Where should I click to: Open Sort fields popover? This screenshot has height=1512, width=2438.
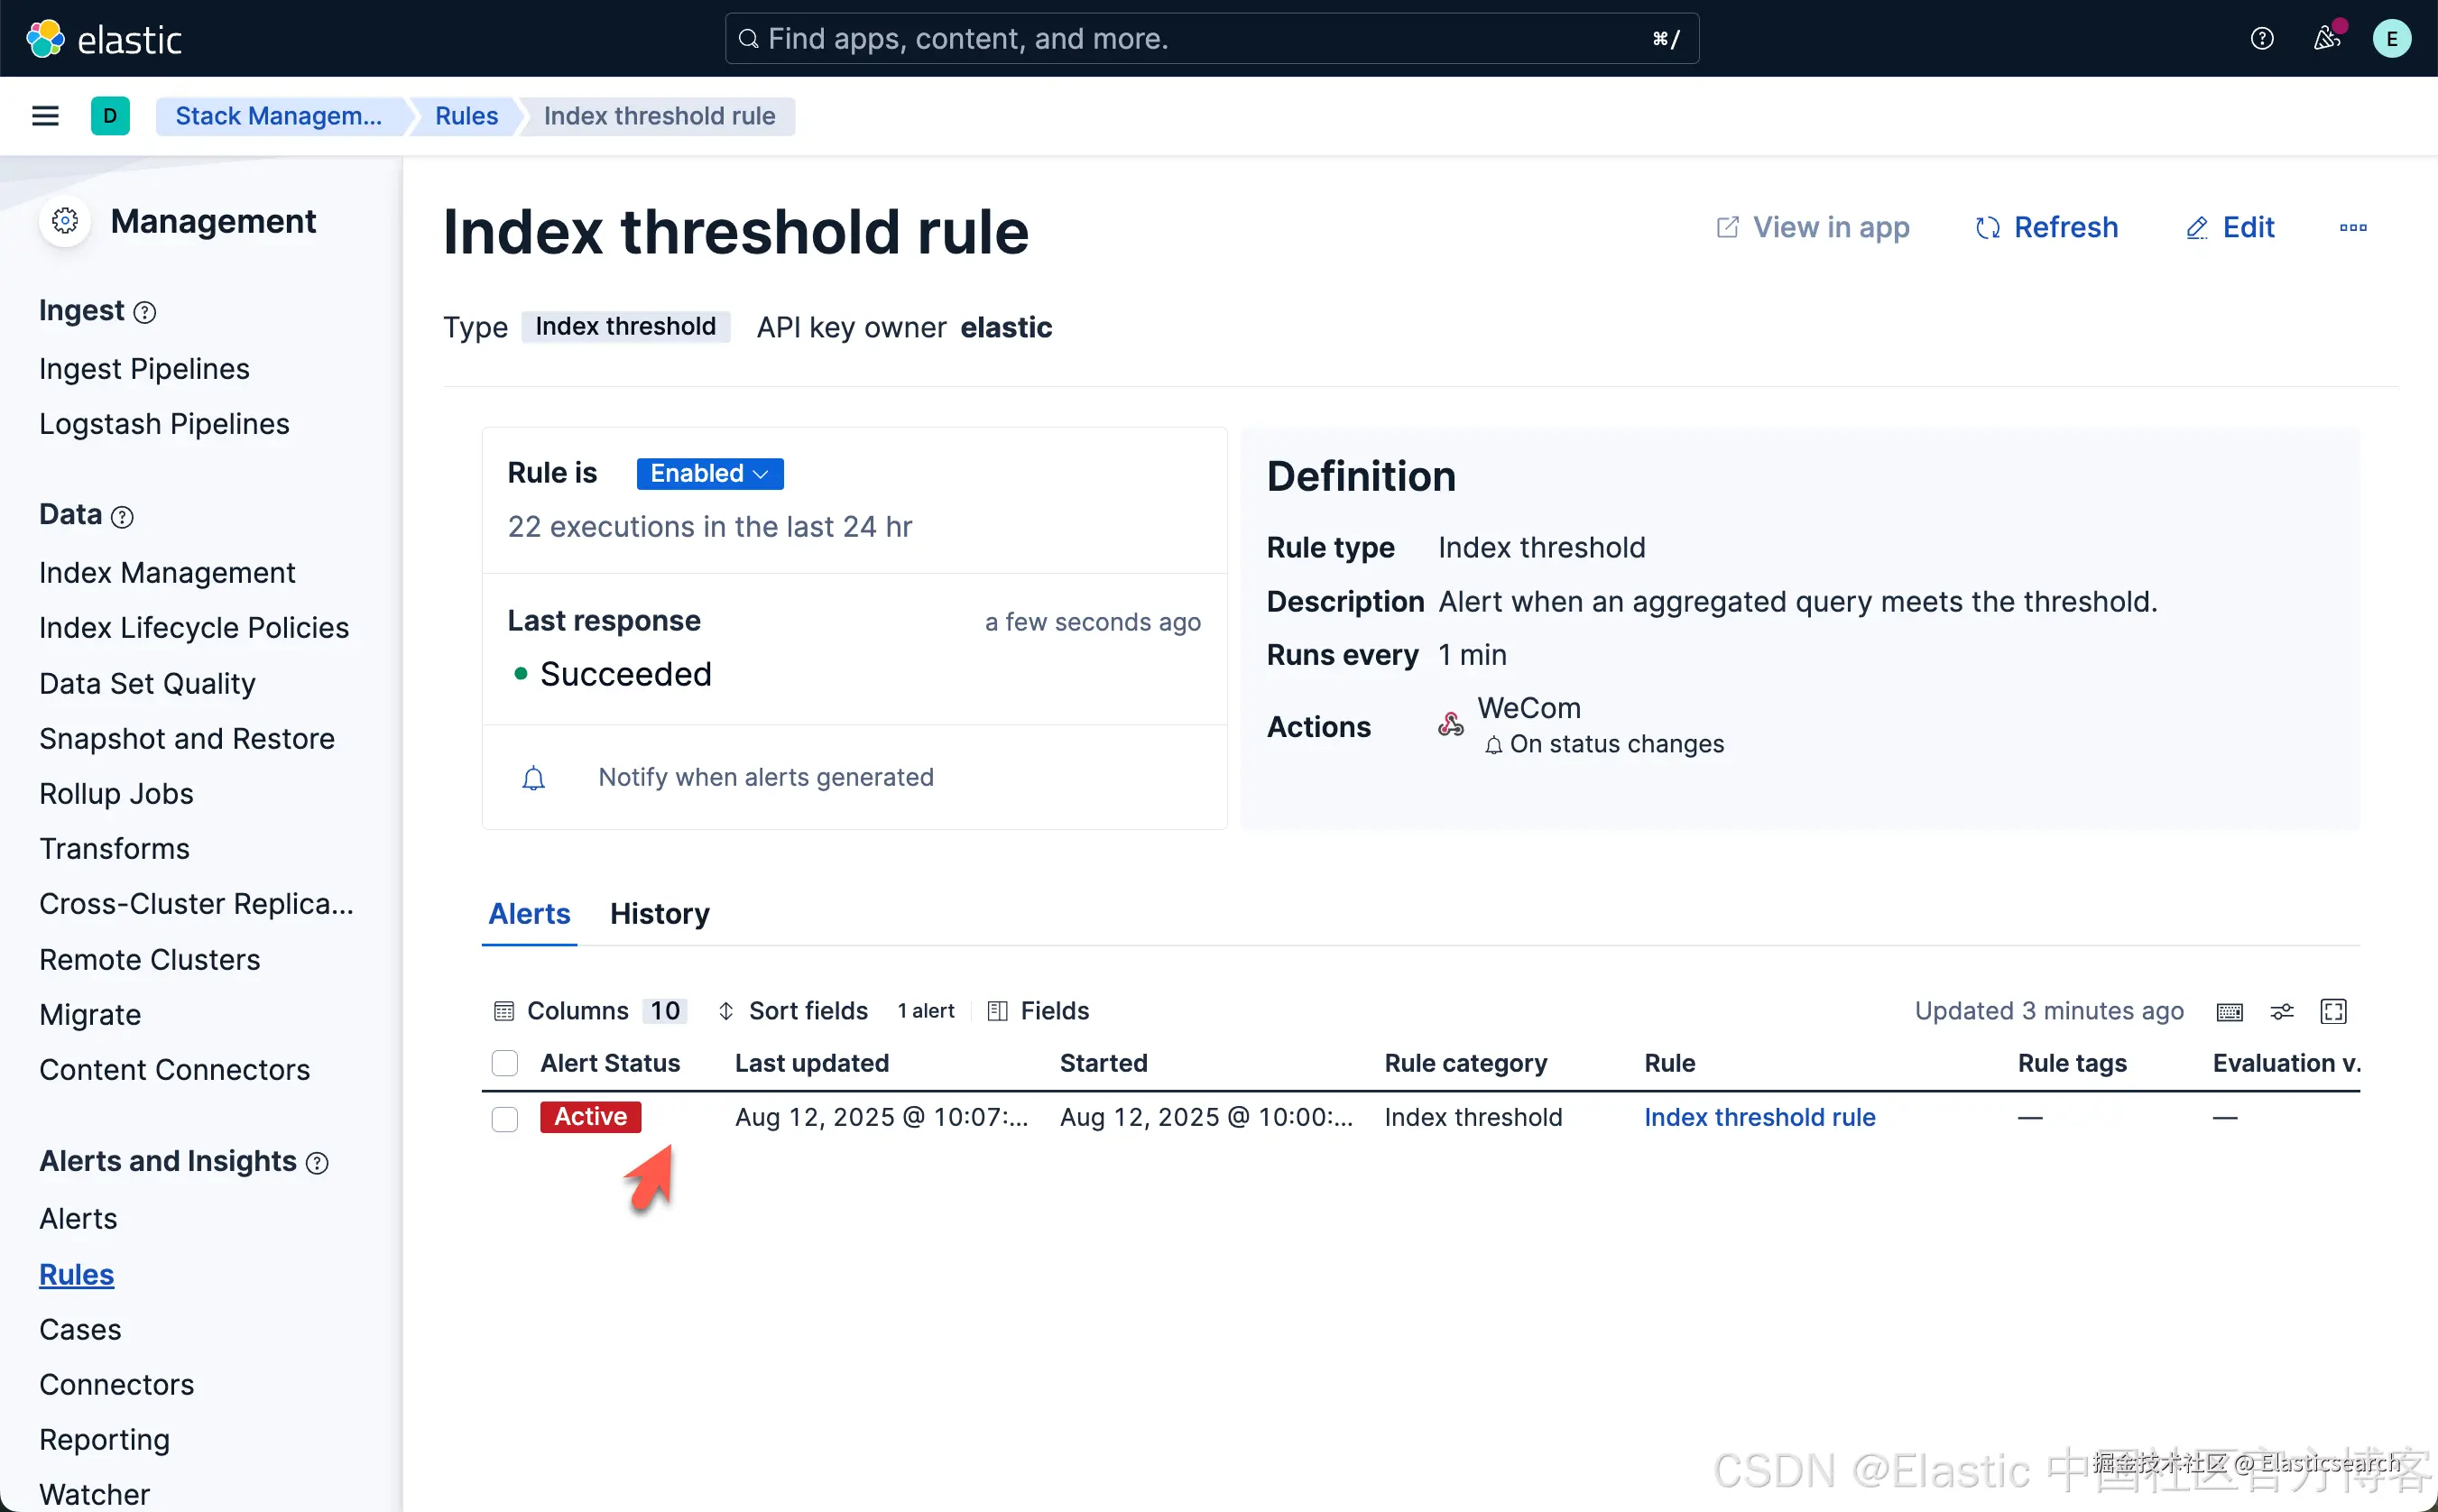pos(793,1011)
